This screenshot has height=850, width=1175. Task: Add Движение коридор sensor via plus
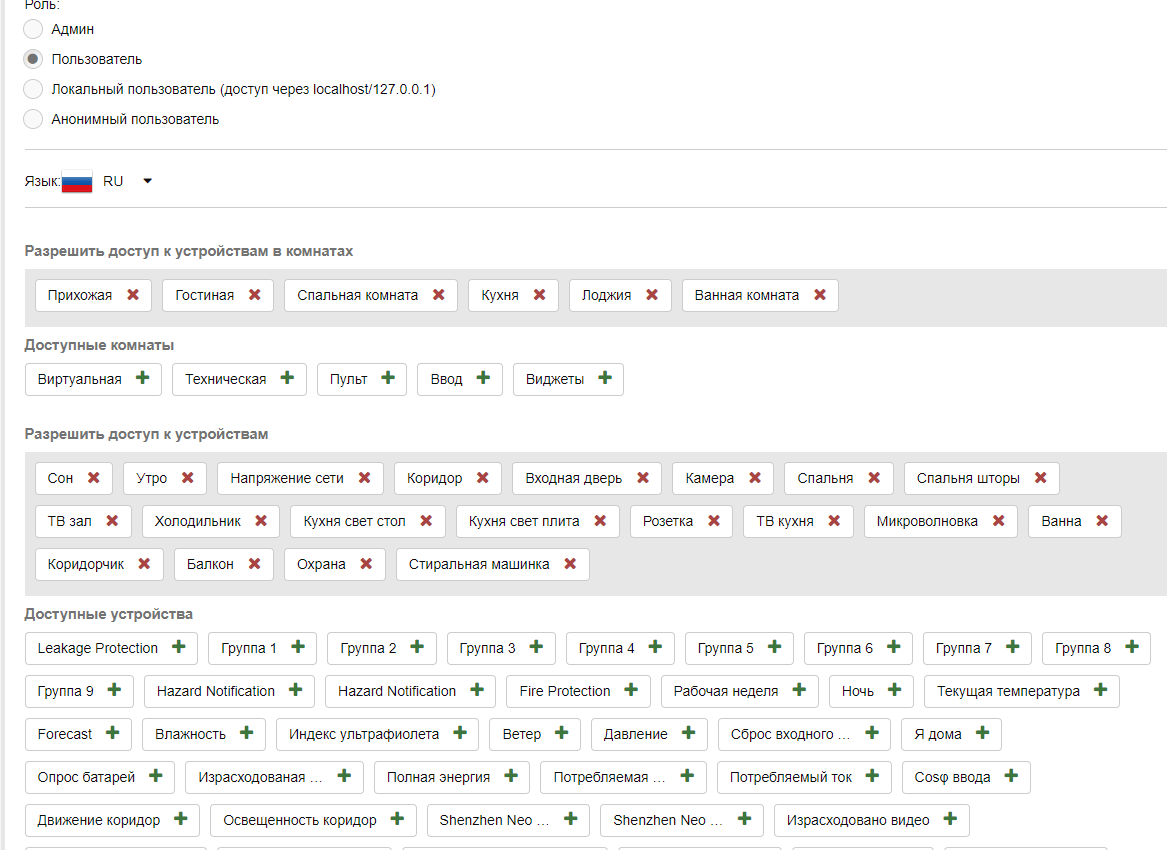click(x=180, y=819)
